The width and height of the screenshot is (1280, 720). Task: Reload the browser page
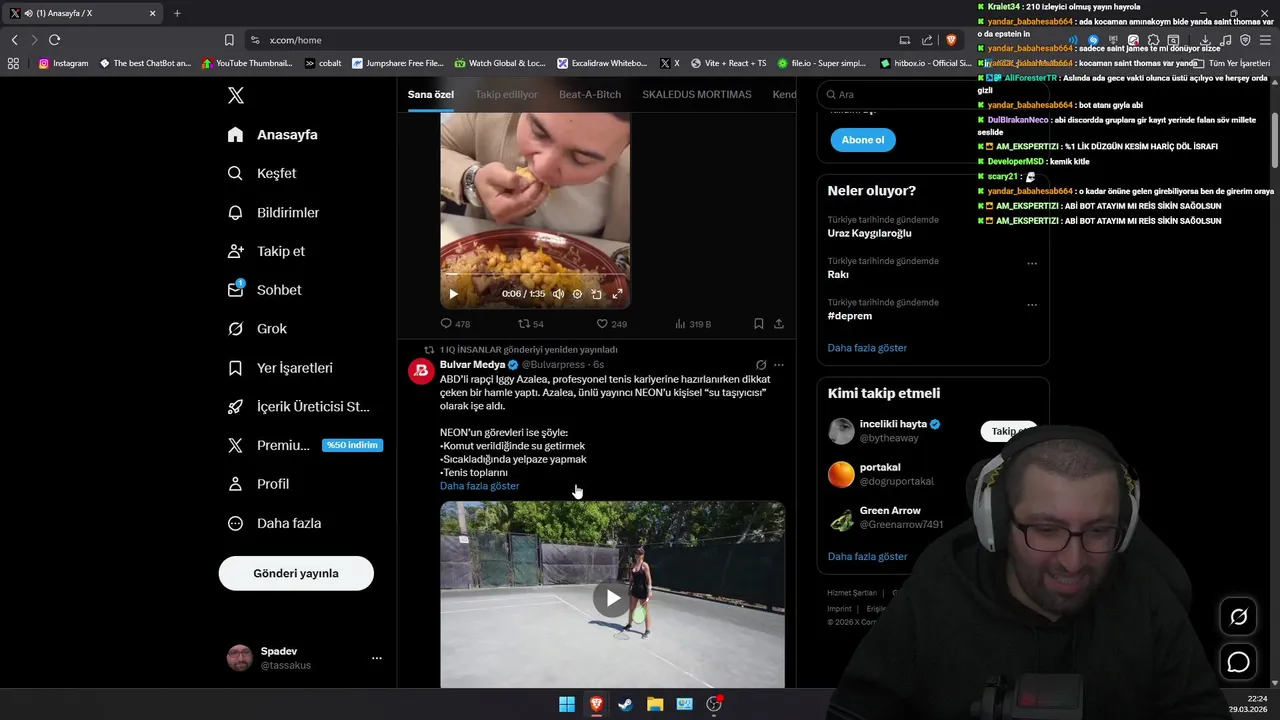pyautogui.click(x=54, y=40)
